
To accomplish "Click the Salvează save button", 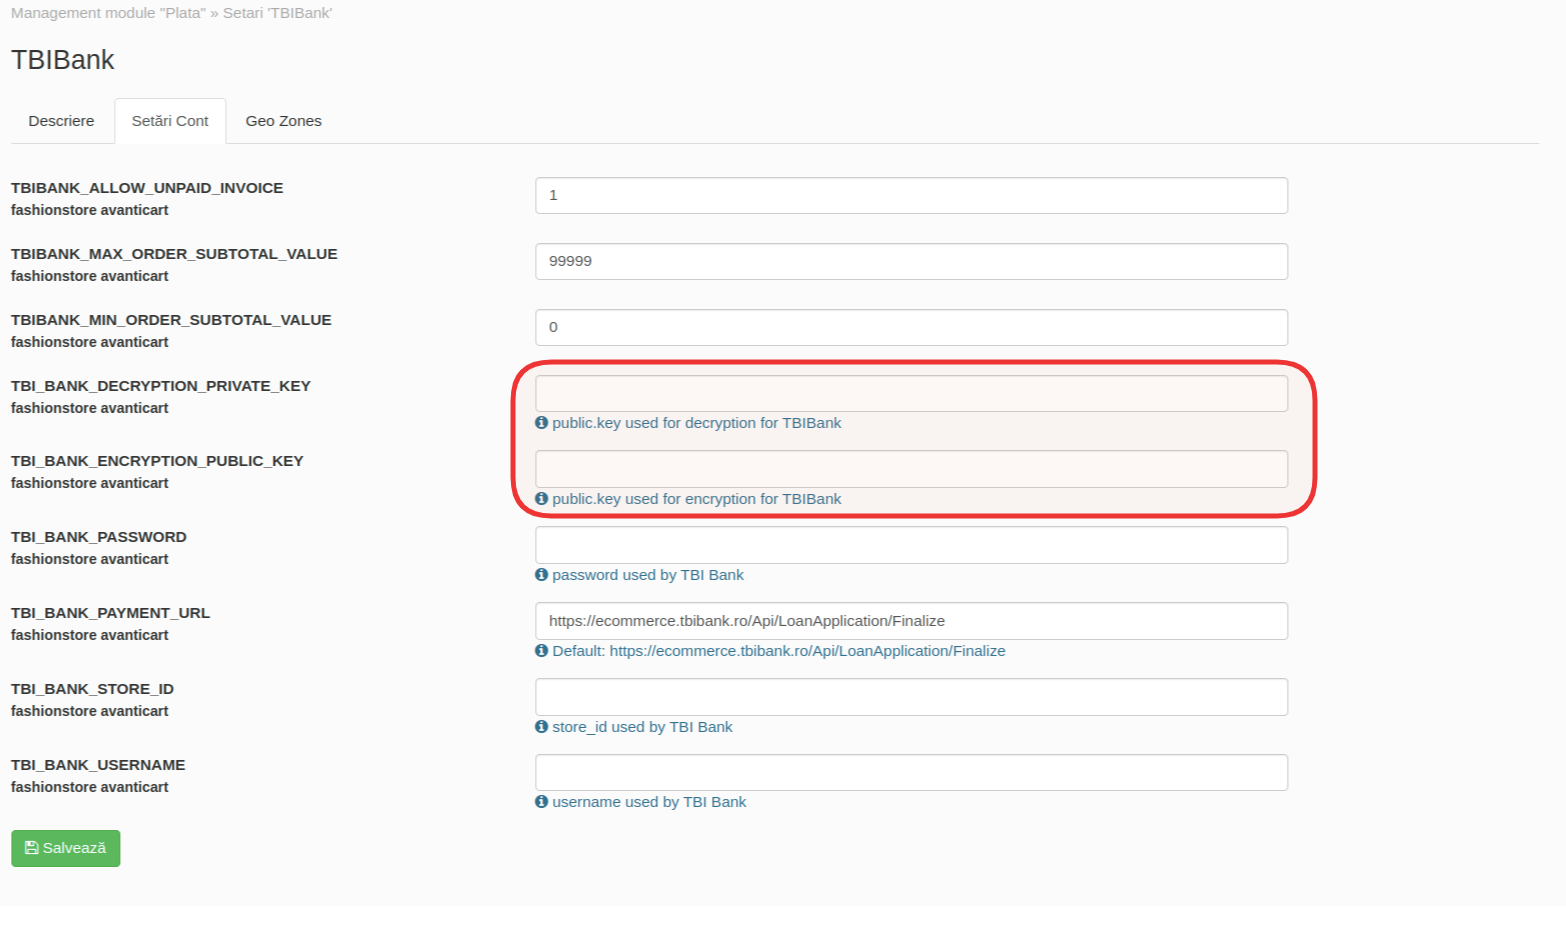I will coord(66,848).
